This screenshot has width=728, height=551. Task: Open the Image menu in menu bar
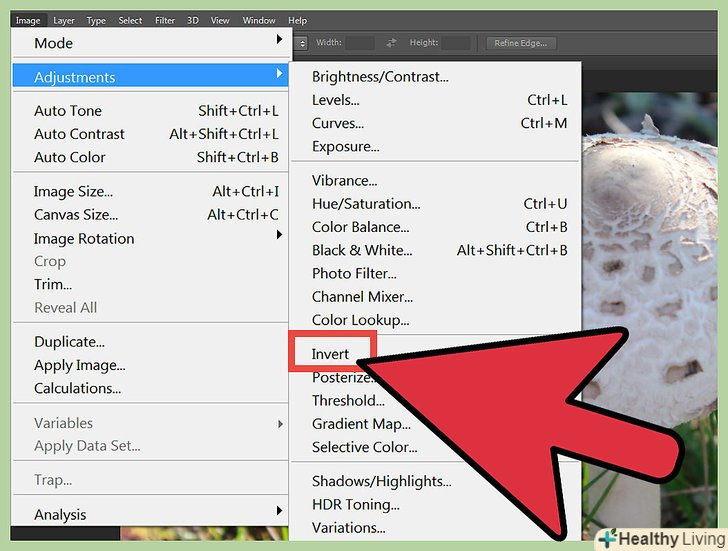click(28, 20)
